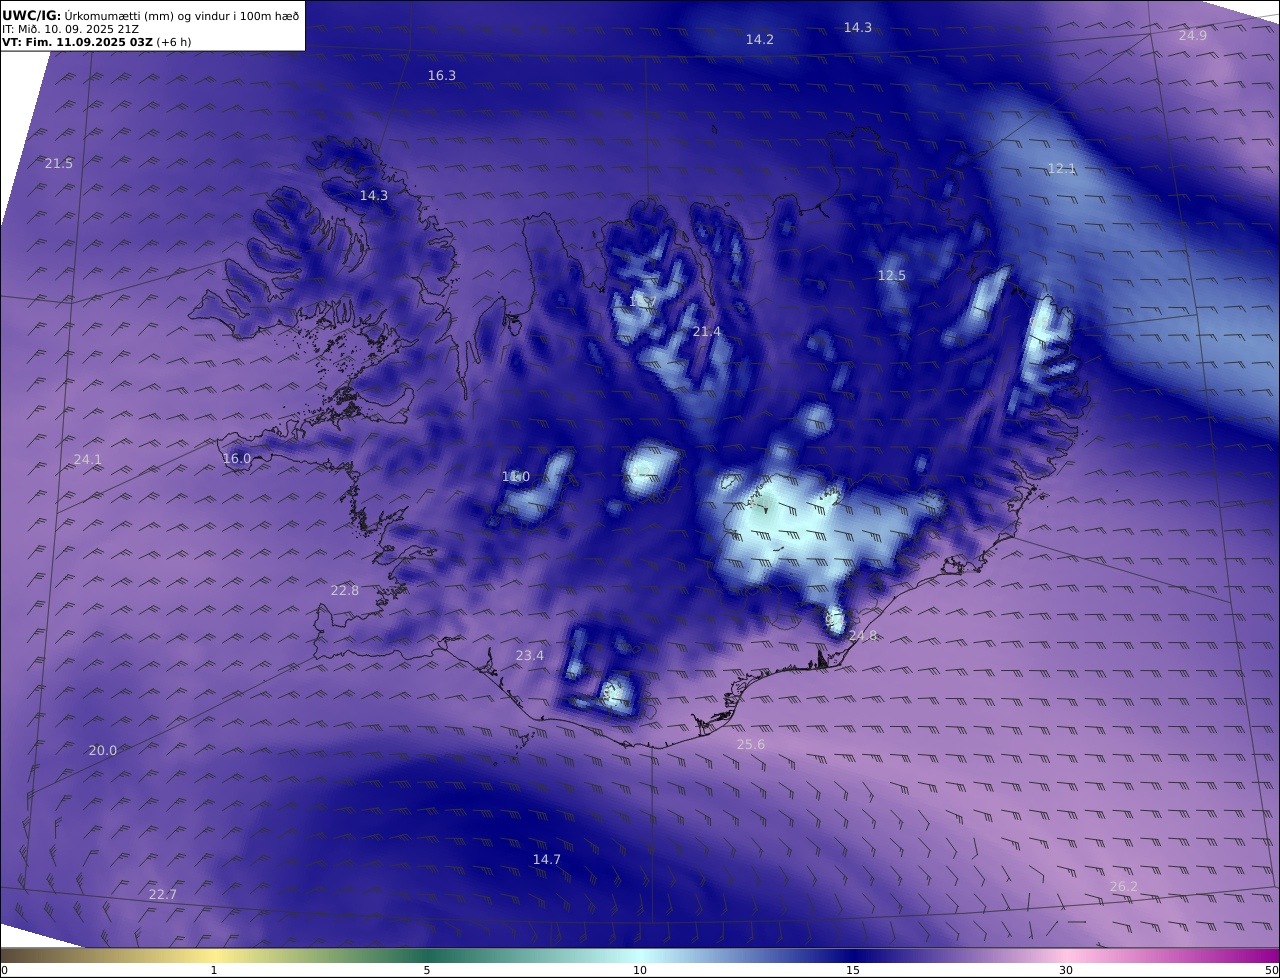Click the 16.3 map value
The width and height of the screenshot is (1280, 978).
click(441, 76)
